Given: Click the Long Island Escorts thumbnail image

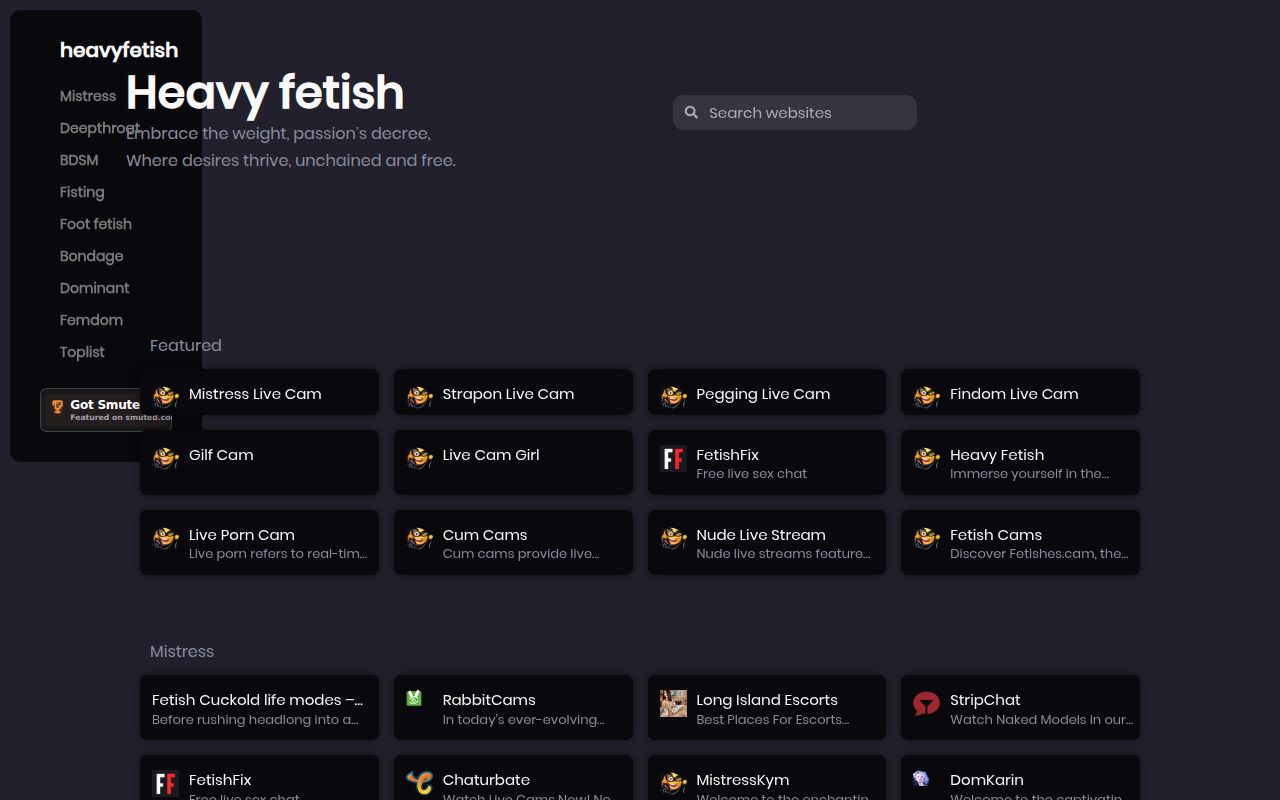Looking at the screenshot, I should (673, 704).
